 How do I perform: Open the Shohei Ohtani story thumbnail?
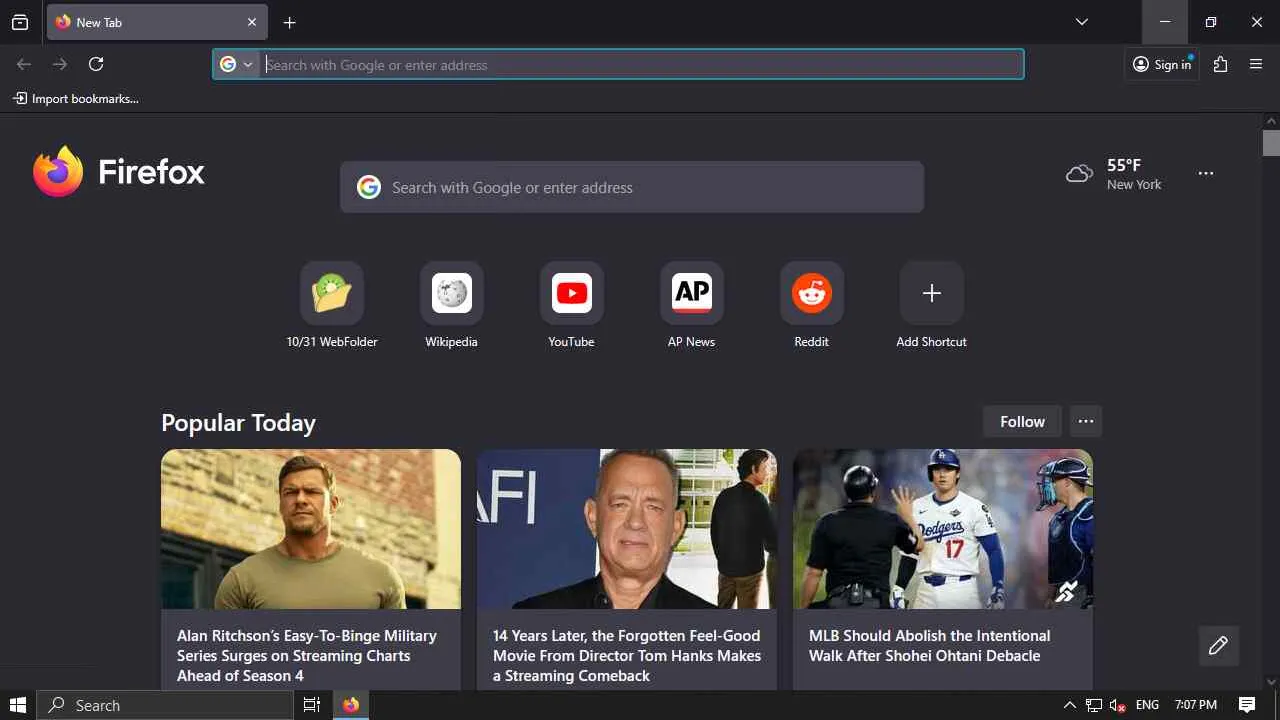pos(943,529)
